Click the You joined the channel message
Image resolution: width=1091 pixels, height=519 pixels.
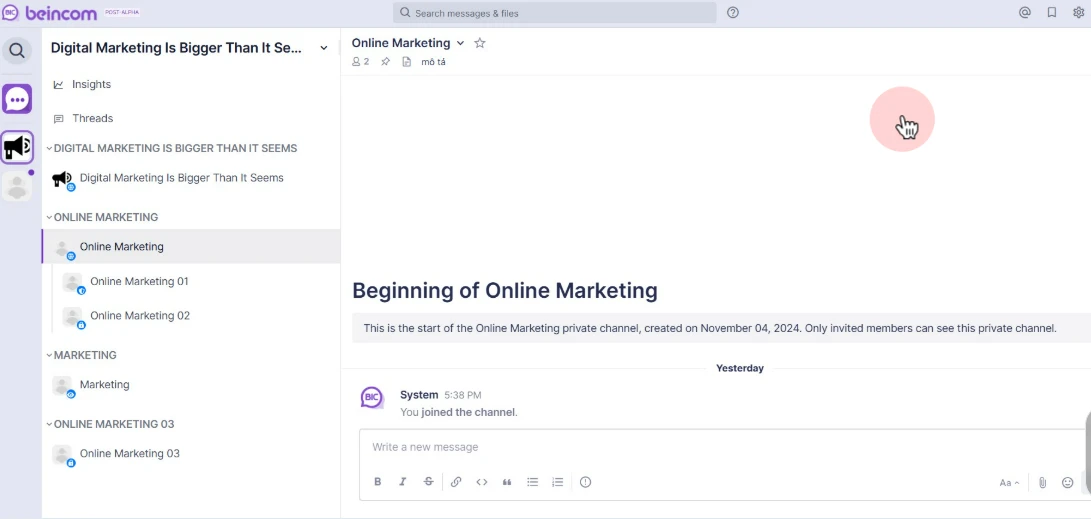click(x=459, y=412)
